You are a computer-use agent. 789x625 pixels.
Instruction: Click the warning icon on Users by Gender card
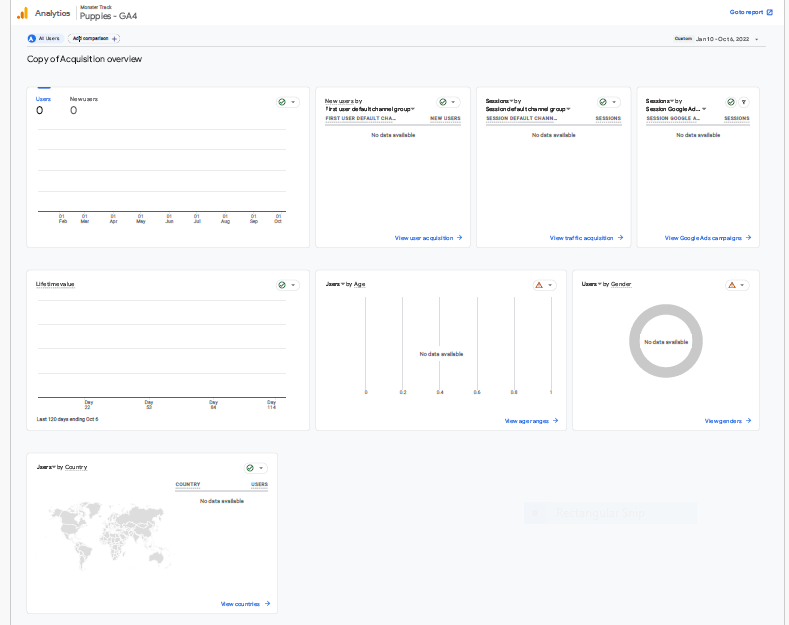point(732,285)
